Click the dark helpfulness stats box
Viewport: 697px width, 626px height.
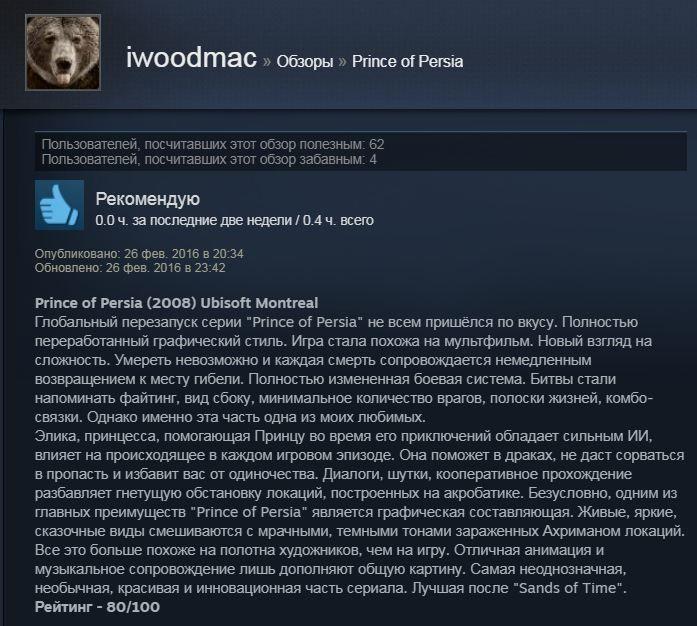tap(361, 152)
